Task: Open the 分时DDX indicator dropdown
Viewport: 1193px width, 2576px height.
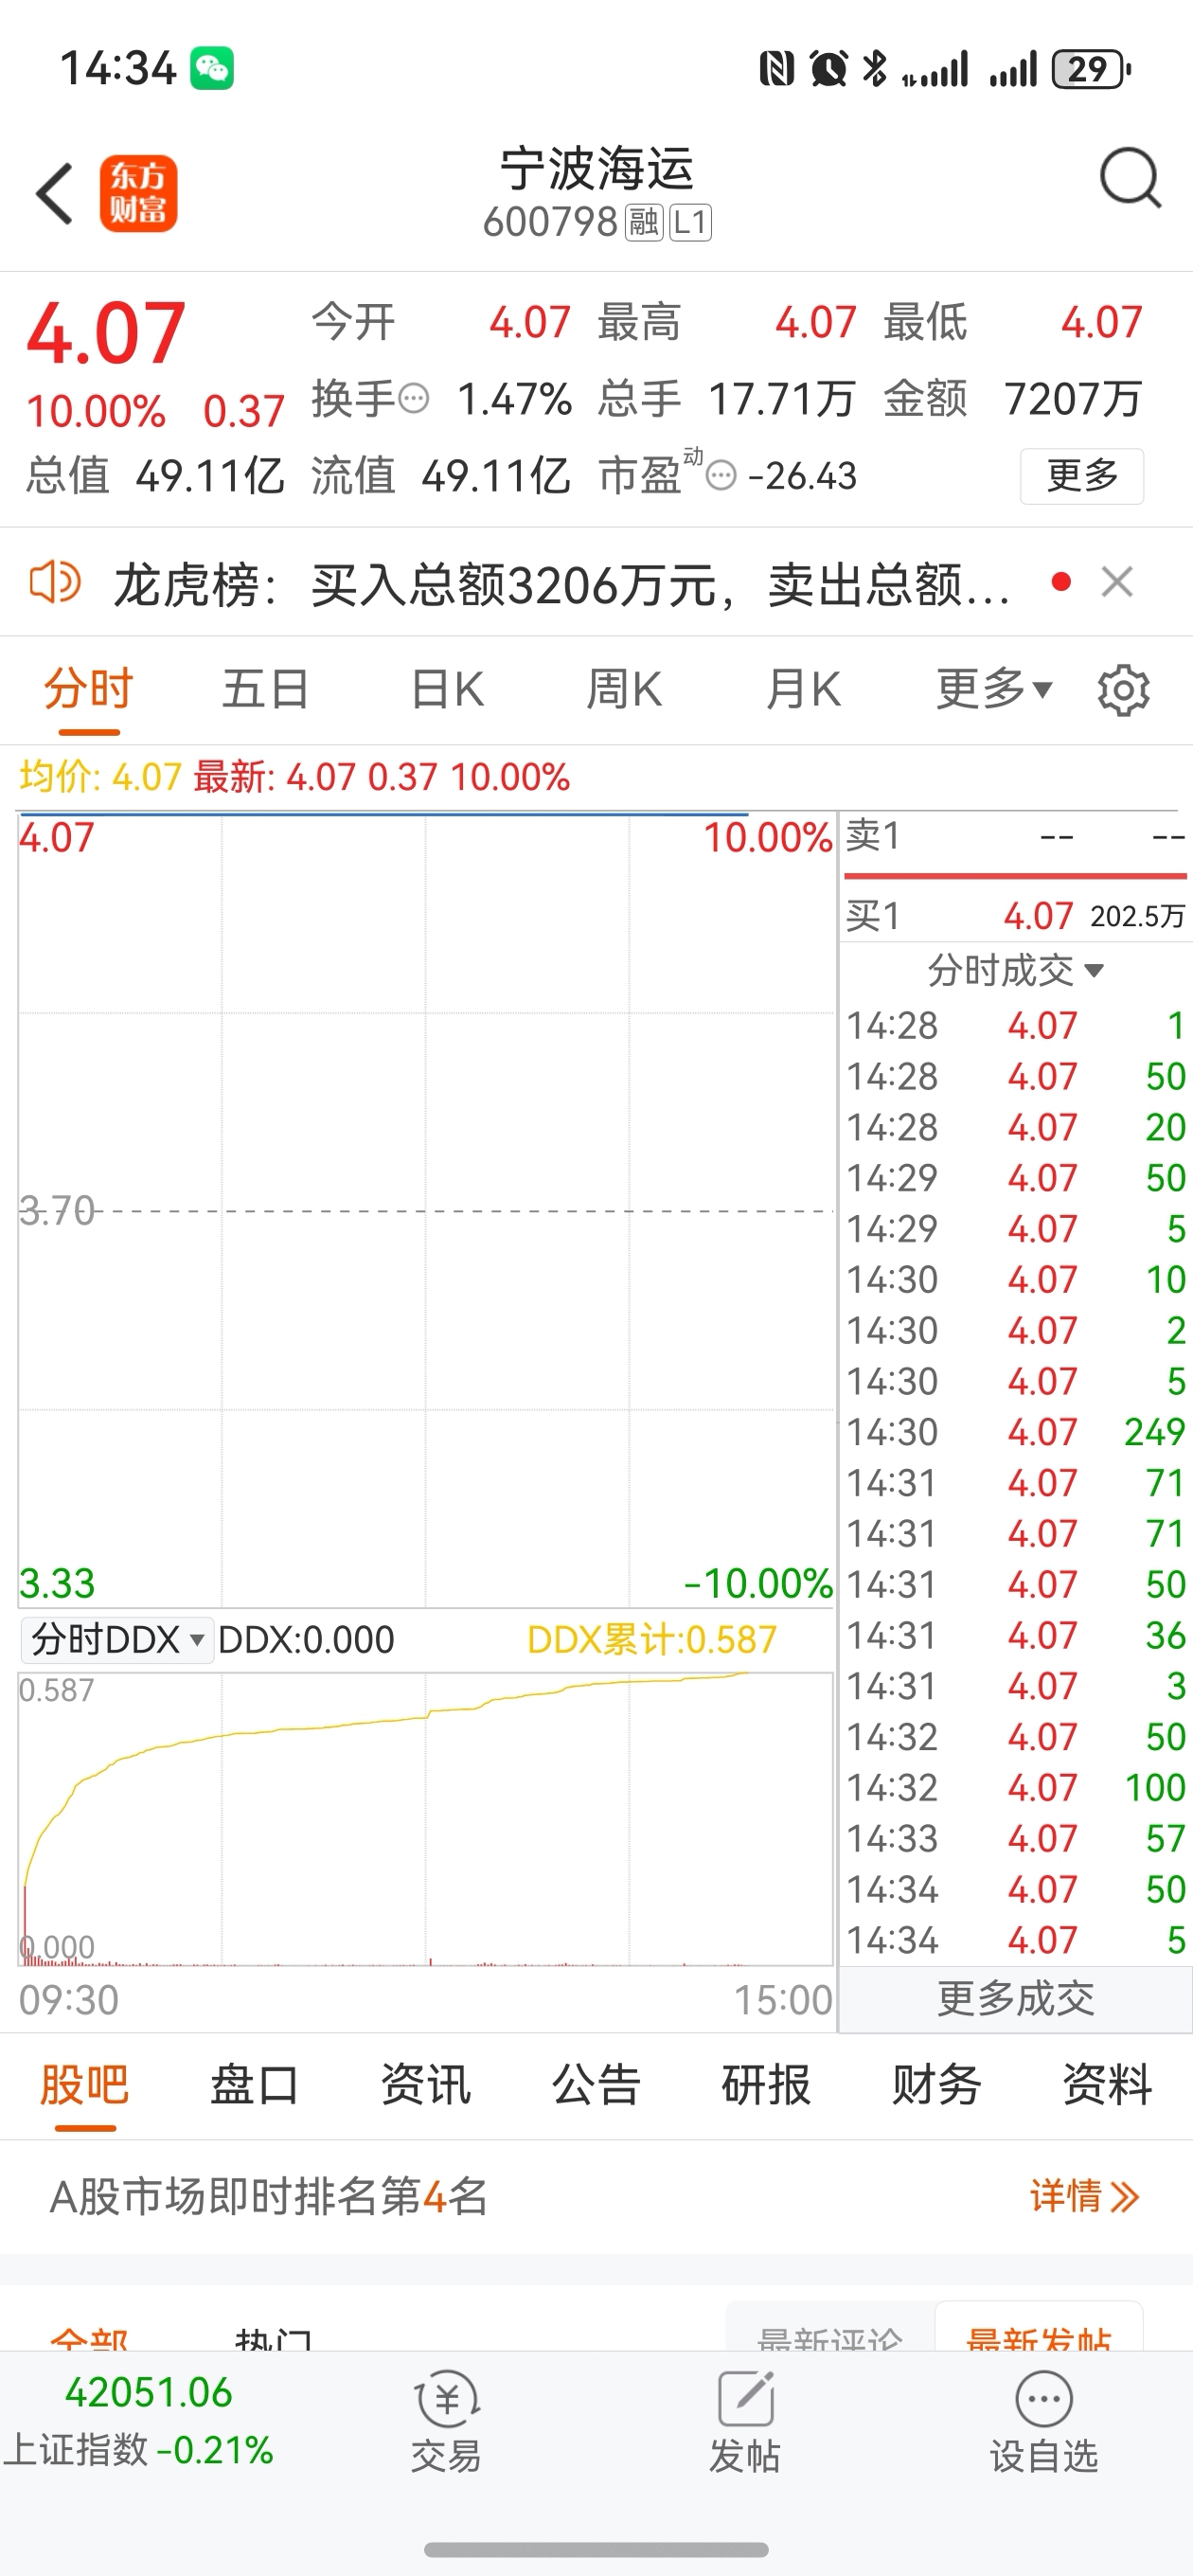Action: pyautogui.click(x=117, y=1639)
